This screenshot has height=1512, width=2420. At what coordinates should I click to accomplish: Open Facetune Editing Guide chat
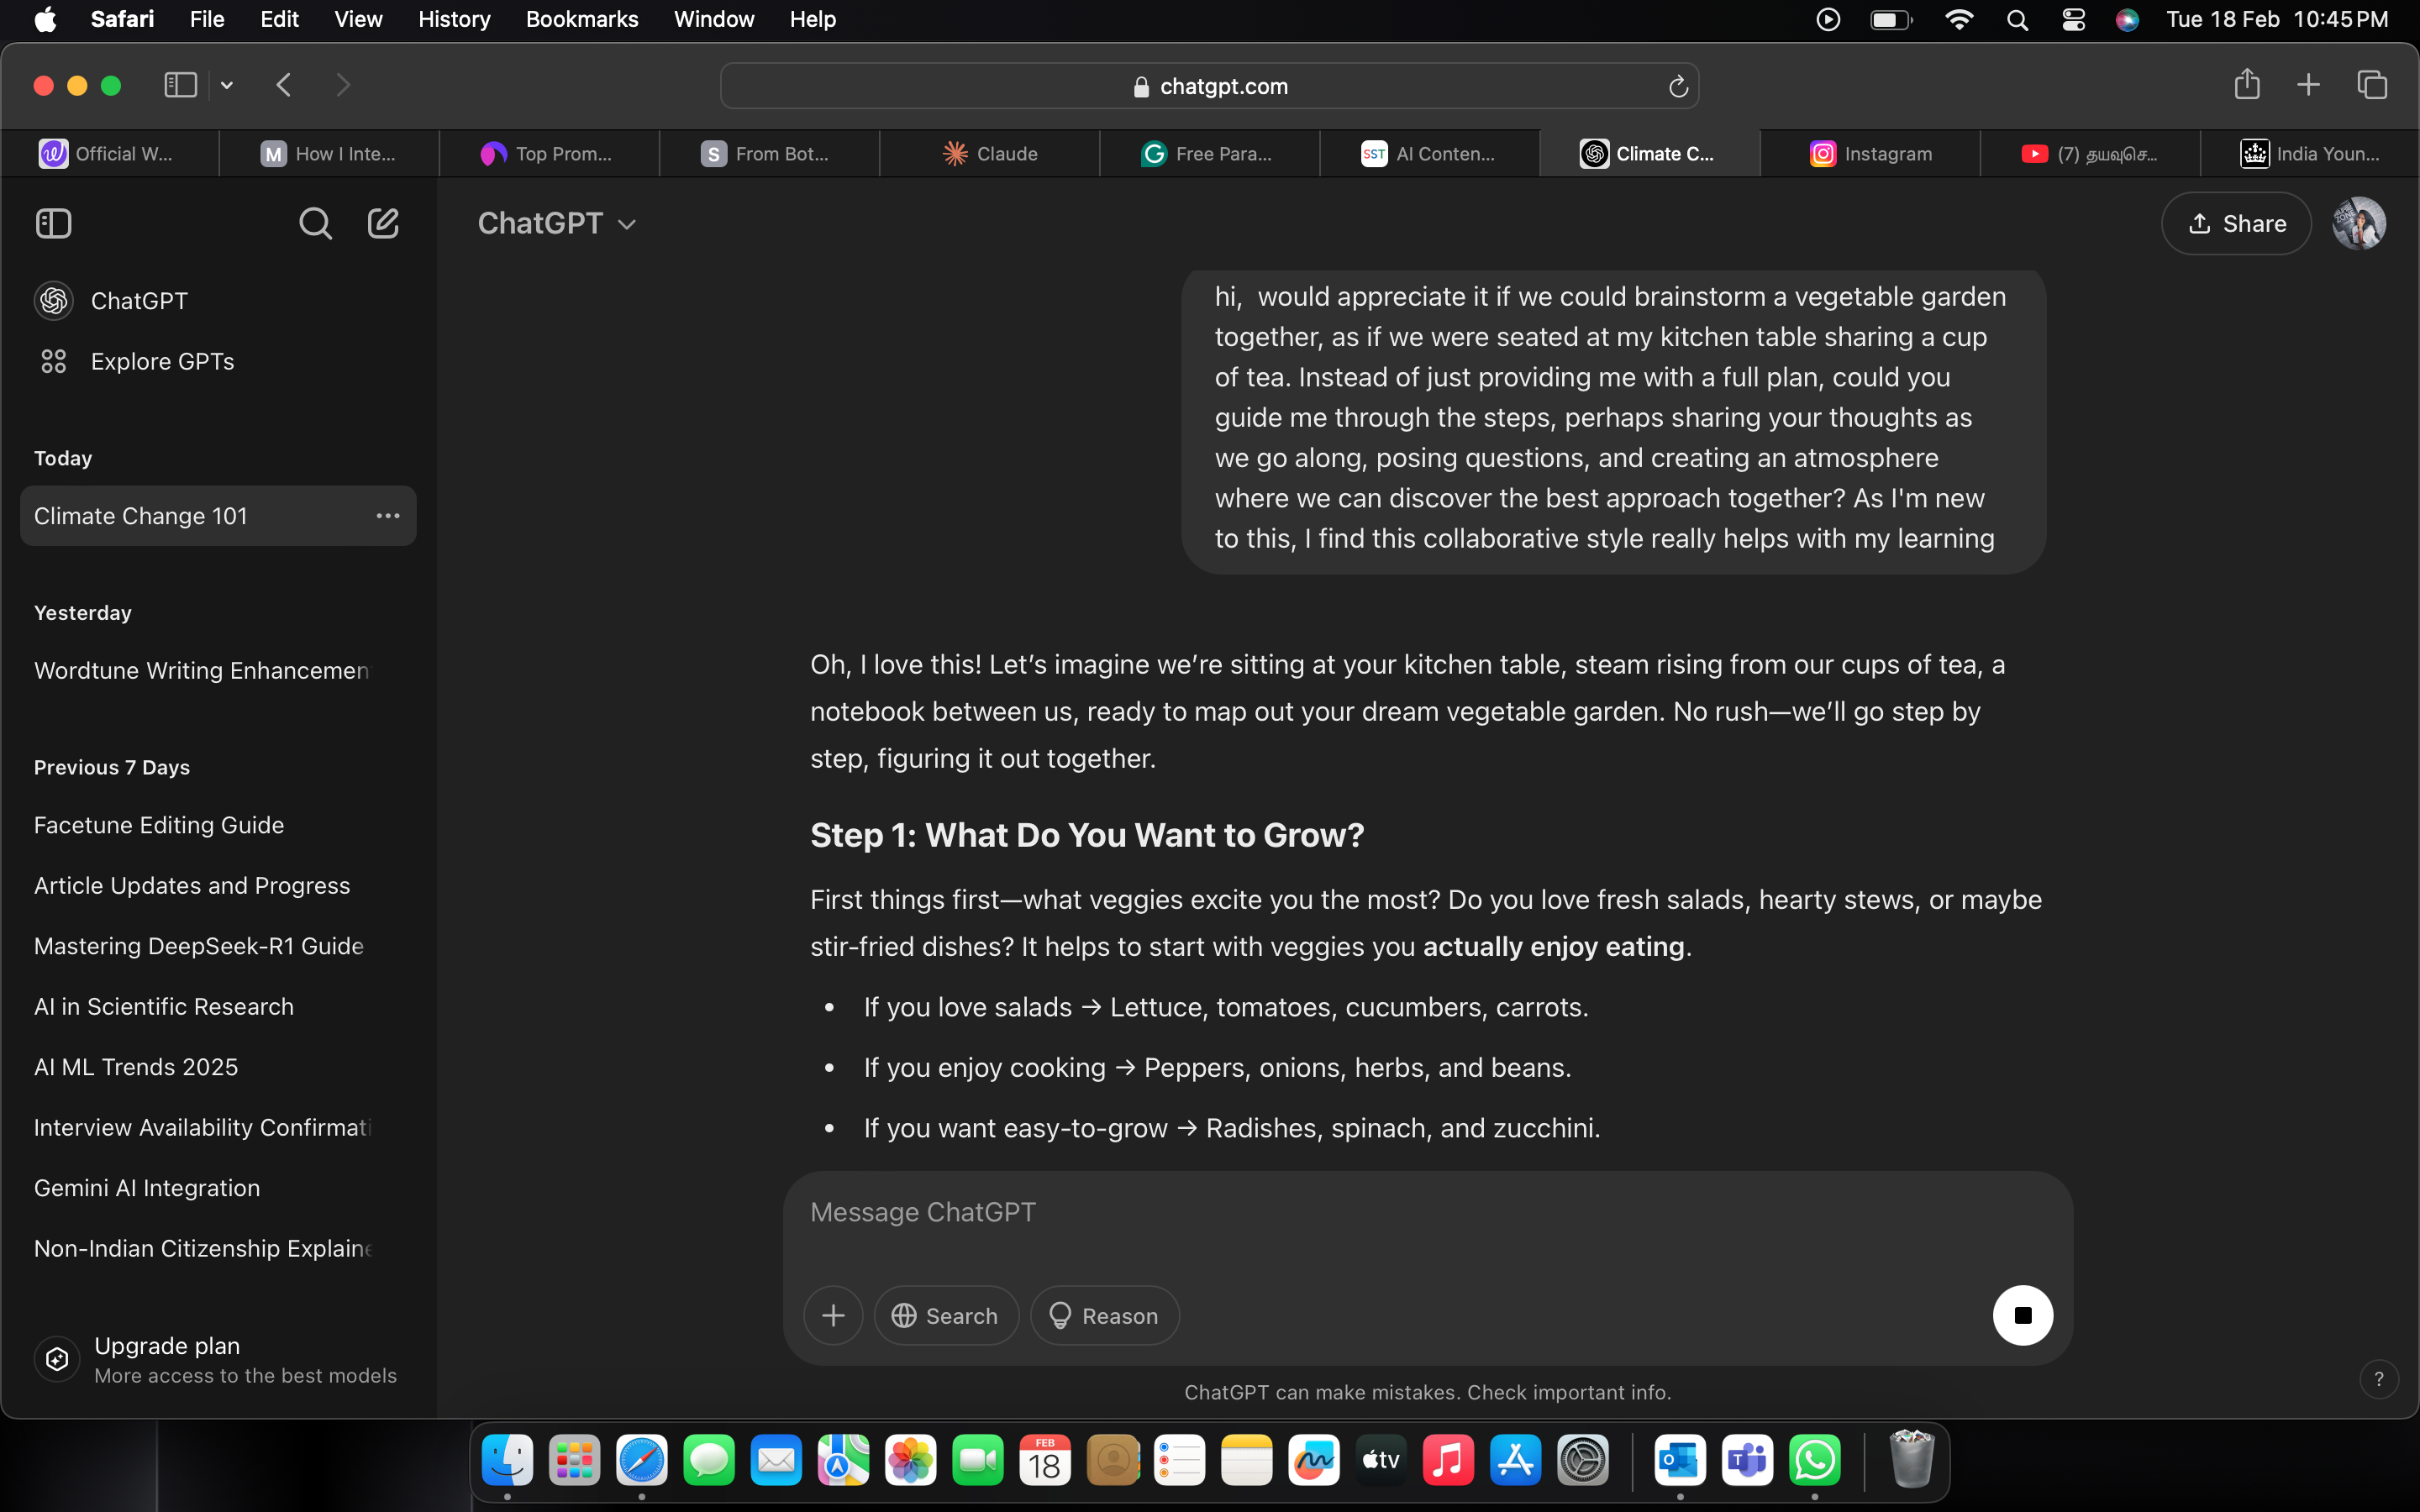point(218,825)
